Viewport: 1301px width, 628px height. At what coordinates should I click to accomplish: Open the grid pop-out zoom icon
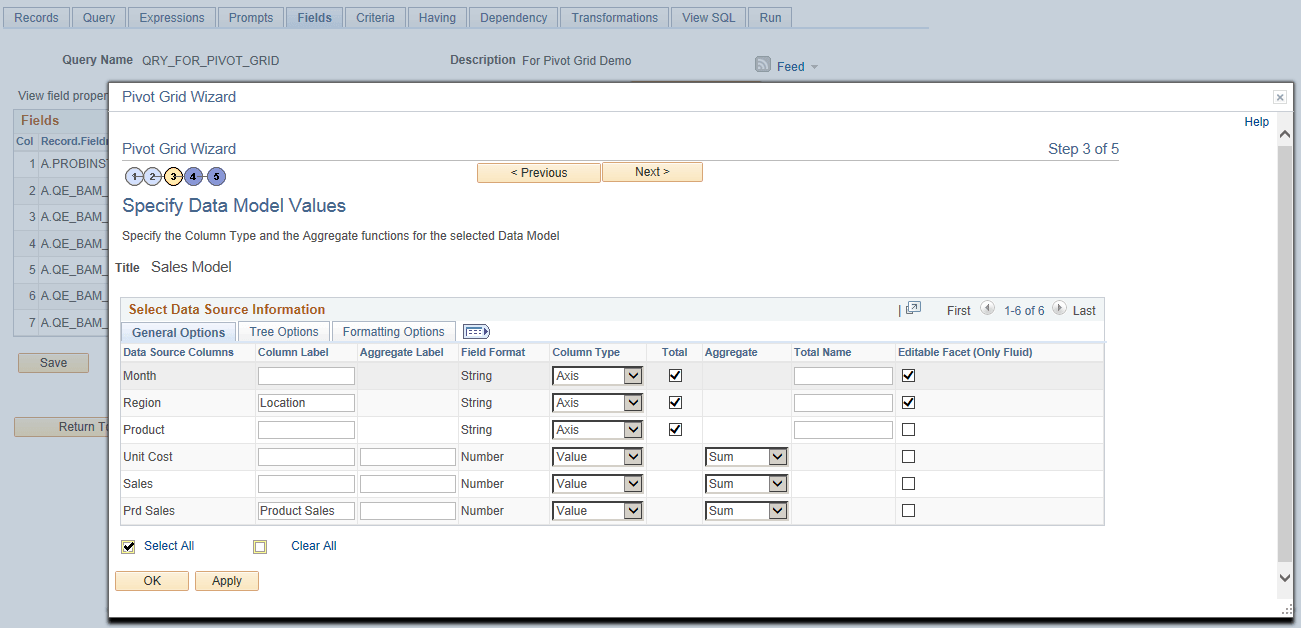pyautogui.click(x=912, y=309)
